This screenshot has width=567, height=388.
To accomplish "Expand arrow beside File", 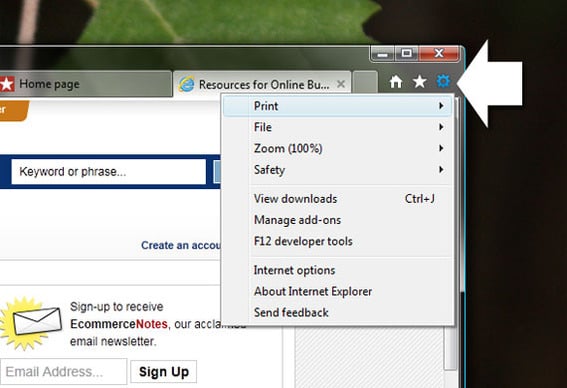I will click(x=441, y=127).
